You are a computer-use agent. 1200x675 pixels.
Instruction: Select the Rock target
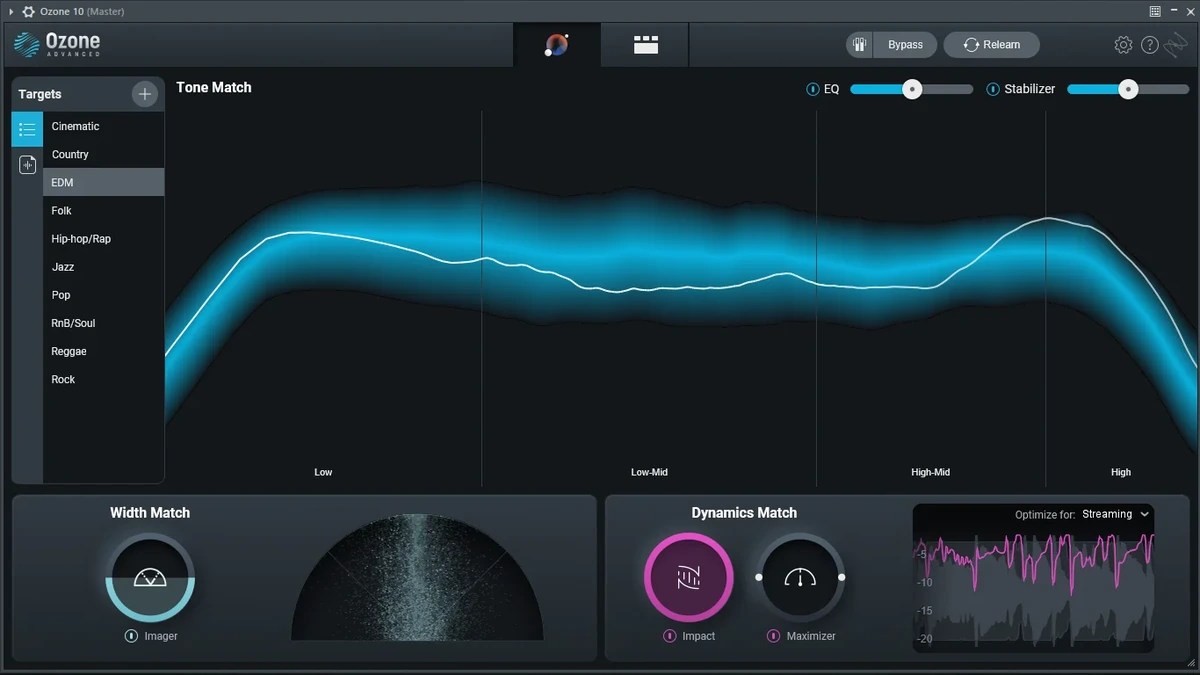[103, 379]
